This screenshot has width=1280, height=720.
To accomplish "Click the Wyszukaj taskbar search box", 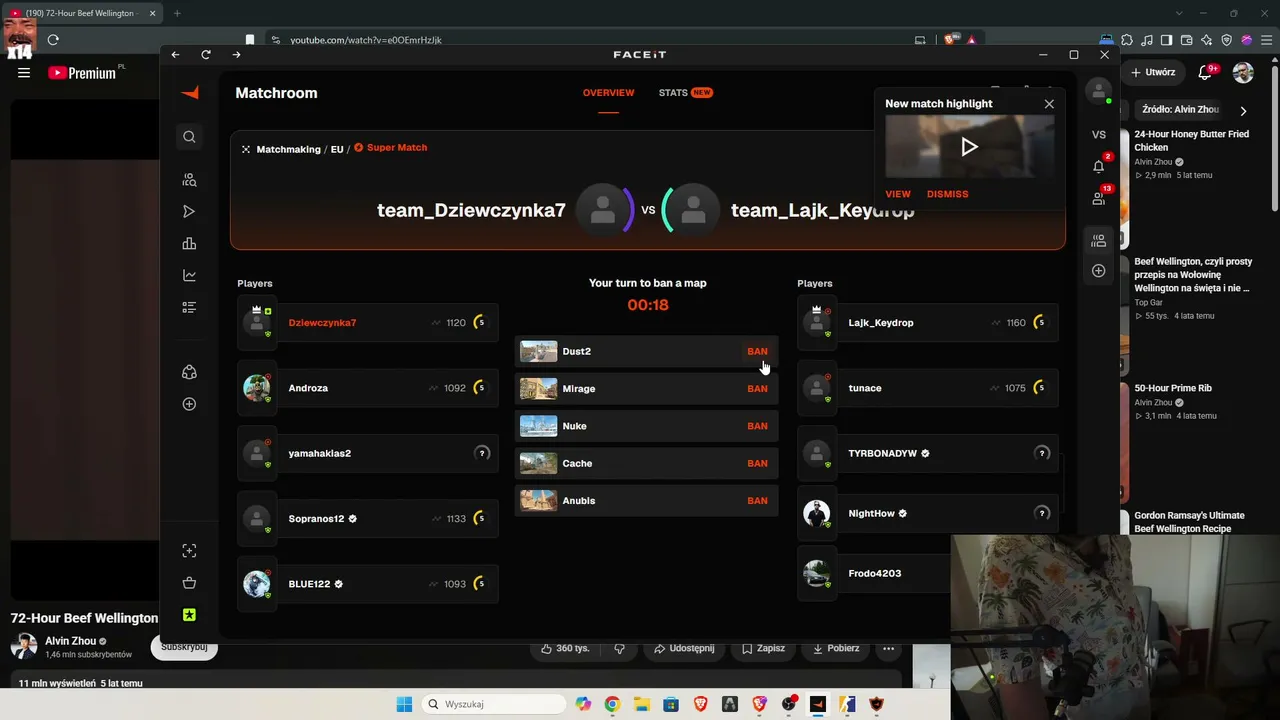I will pos(494,704).
